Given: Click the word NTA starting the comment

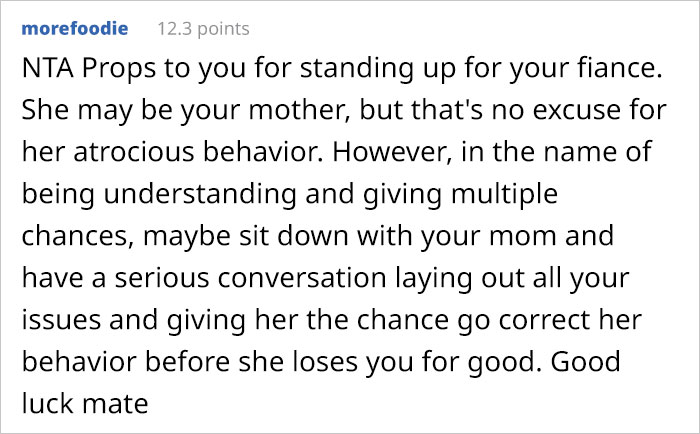Looking at the screenshot, I should (x=48, y=68).
